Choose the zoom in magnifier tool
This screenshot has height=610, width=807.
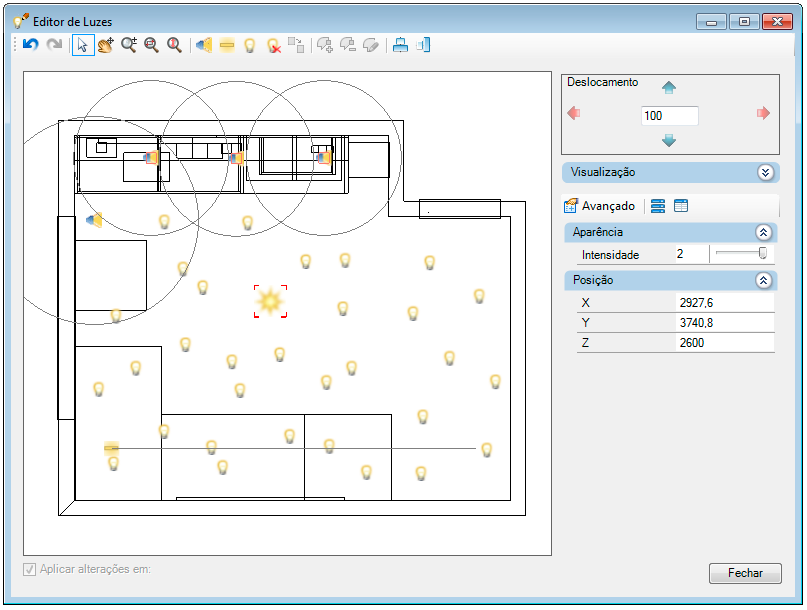(x=129, y=45)
